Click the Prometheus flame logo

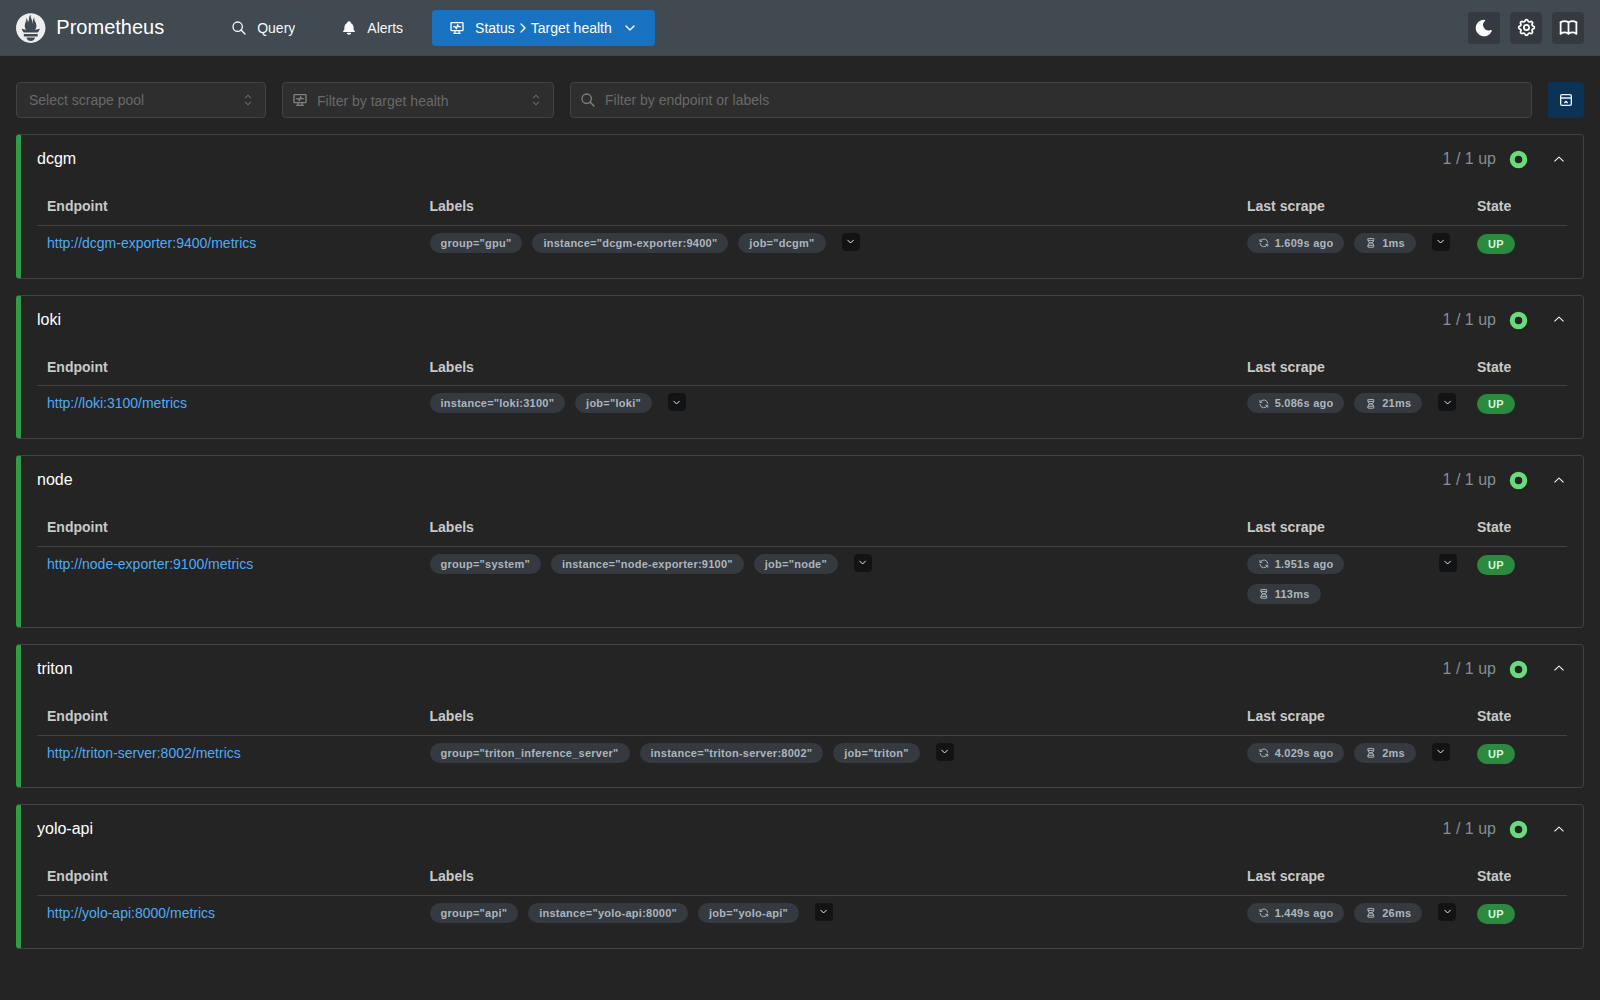click(31, 28)
